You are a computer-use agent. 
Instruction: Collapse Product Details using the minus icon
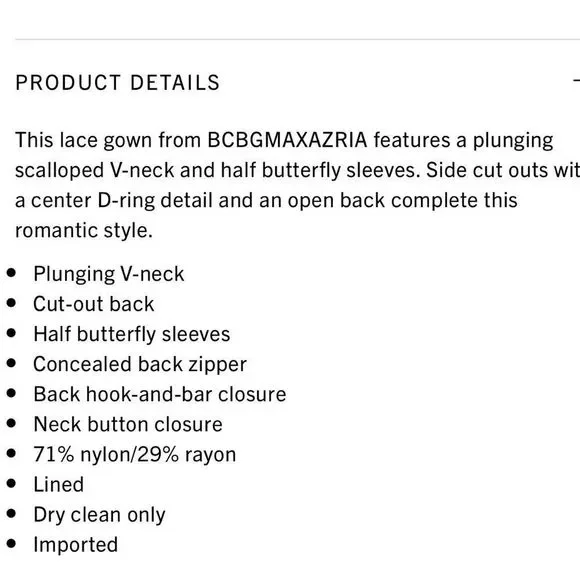pos(577,80)
